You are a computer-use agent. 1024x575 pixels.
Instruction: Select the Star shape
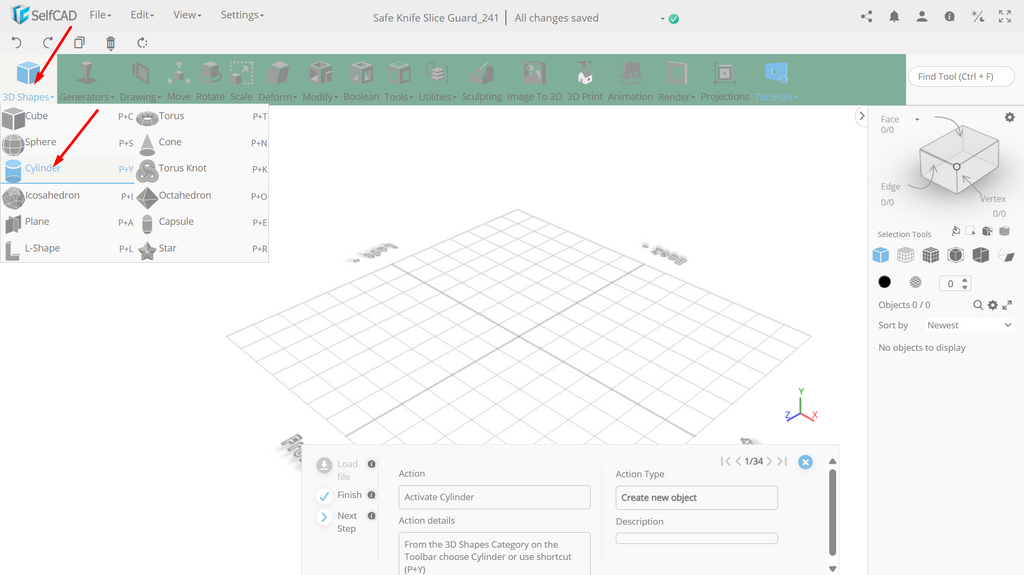pyautogui.click(x=202, y=249)
